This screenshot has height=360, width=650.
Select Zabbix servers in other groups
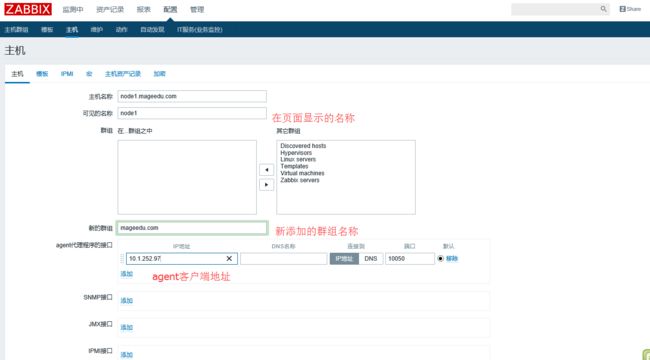pos(300,180)
